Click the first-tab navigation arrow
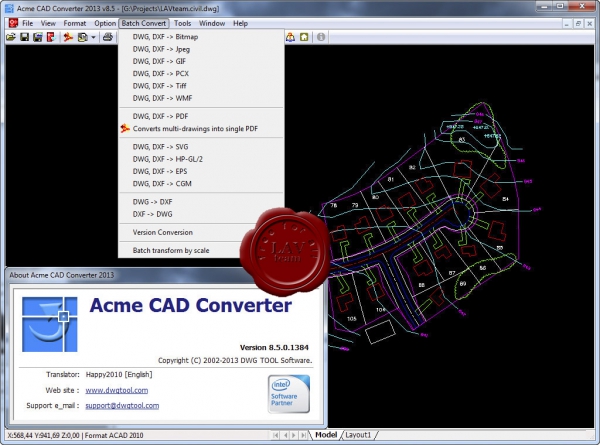Viewport: 600px width, 445px height. coord(276,435)
